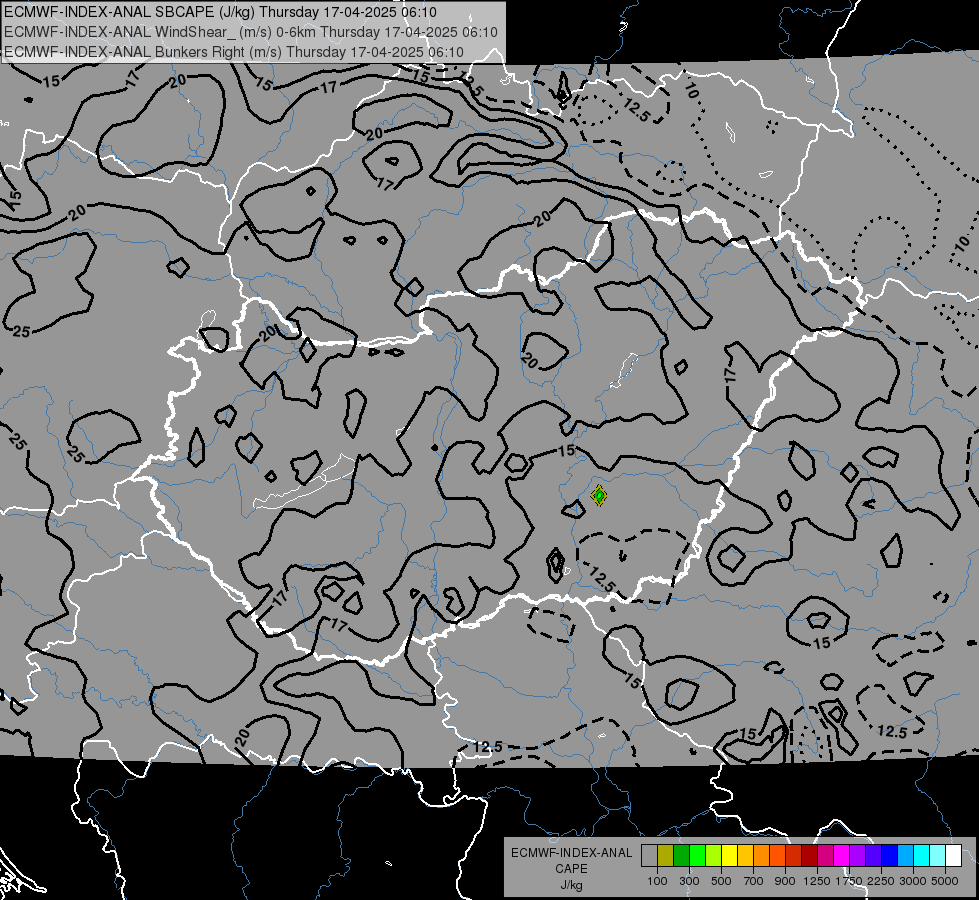Pick the dark green legend swatch
Screen dimensions: 979x900
[681, 856]
